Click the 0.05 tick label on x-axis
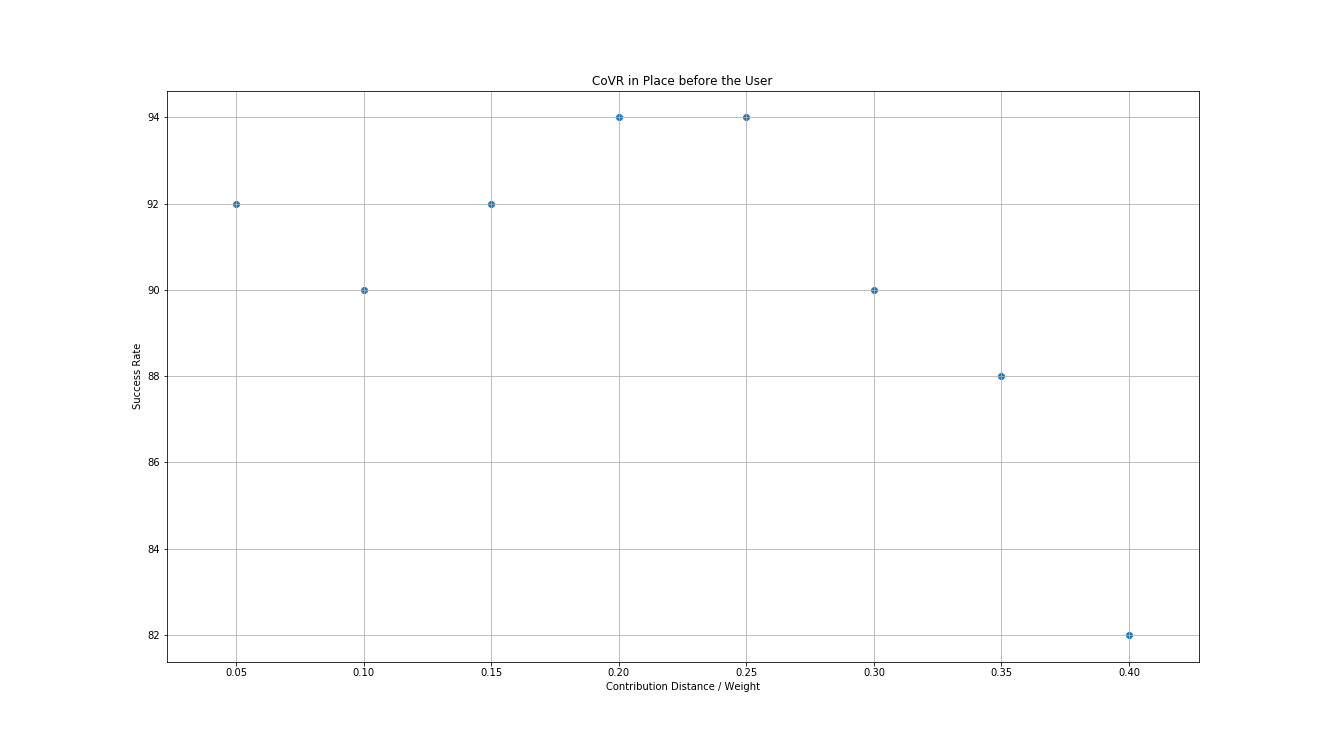The width and height of the screenshot is (1332, 756). pyautogui.click(x=236, y=673)
